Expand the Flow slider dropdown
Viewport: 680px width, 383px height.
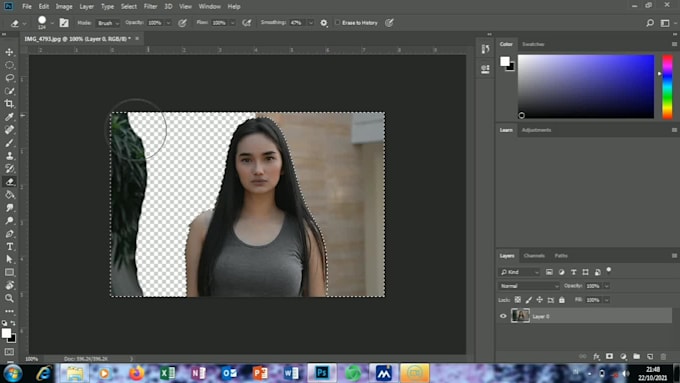click(232, 23)
